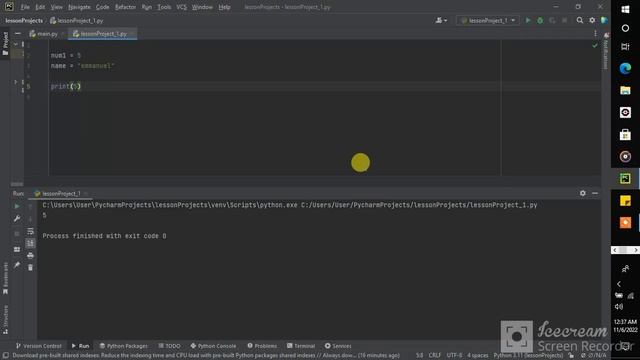
Task: Open the Refactor menu
Action: [x=125, y=7]
